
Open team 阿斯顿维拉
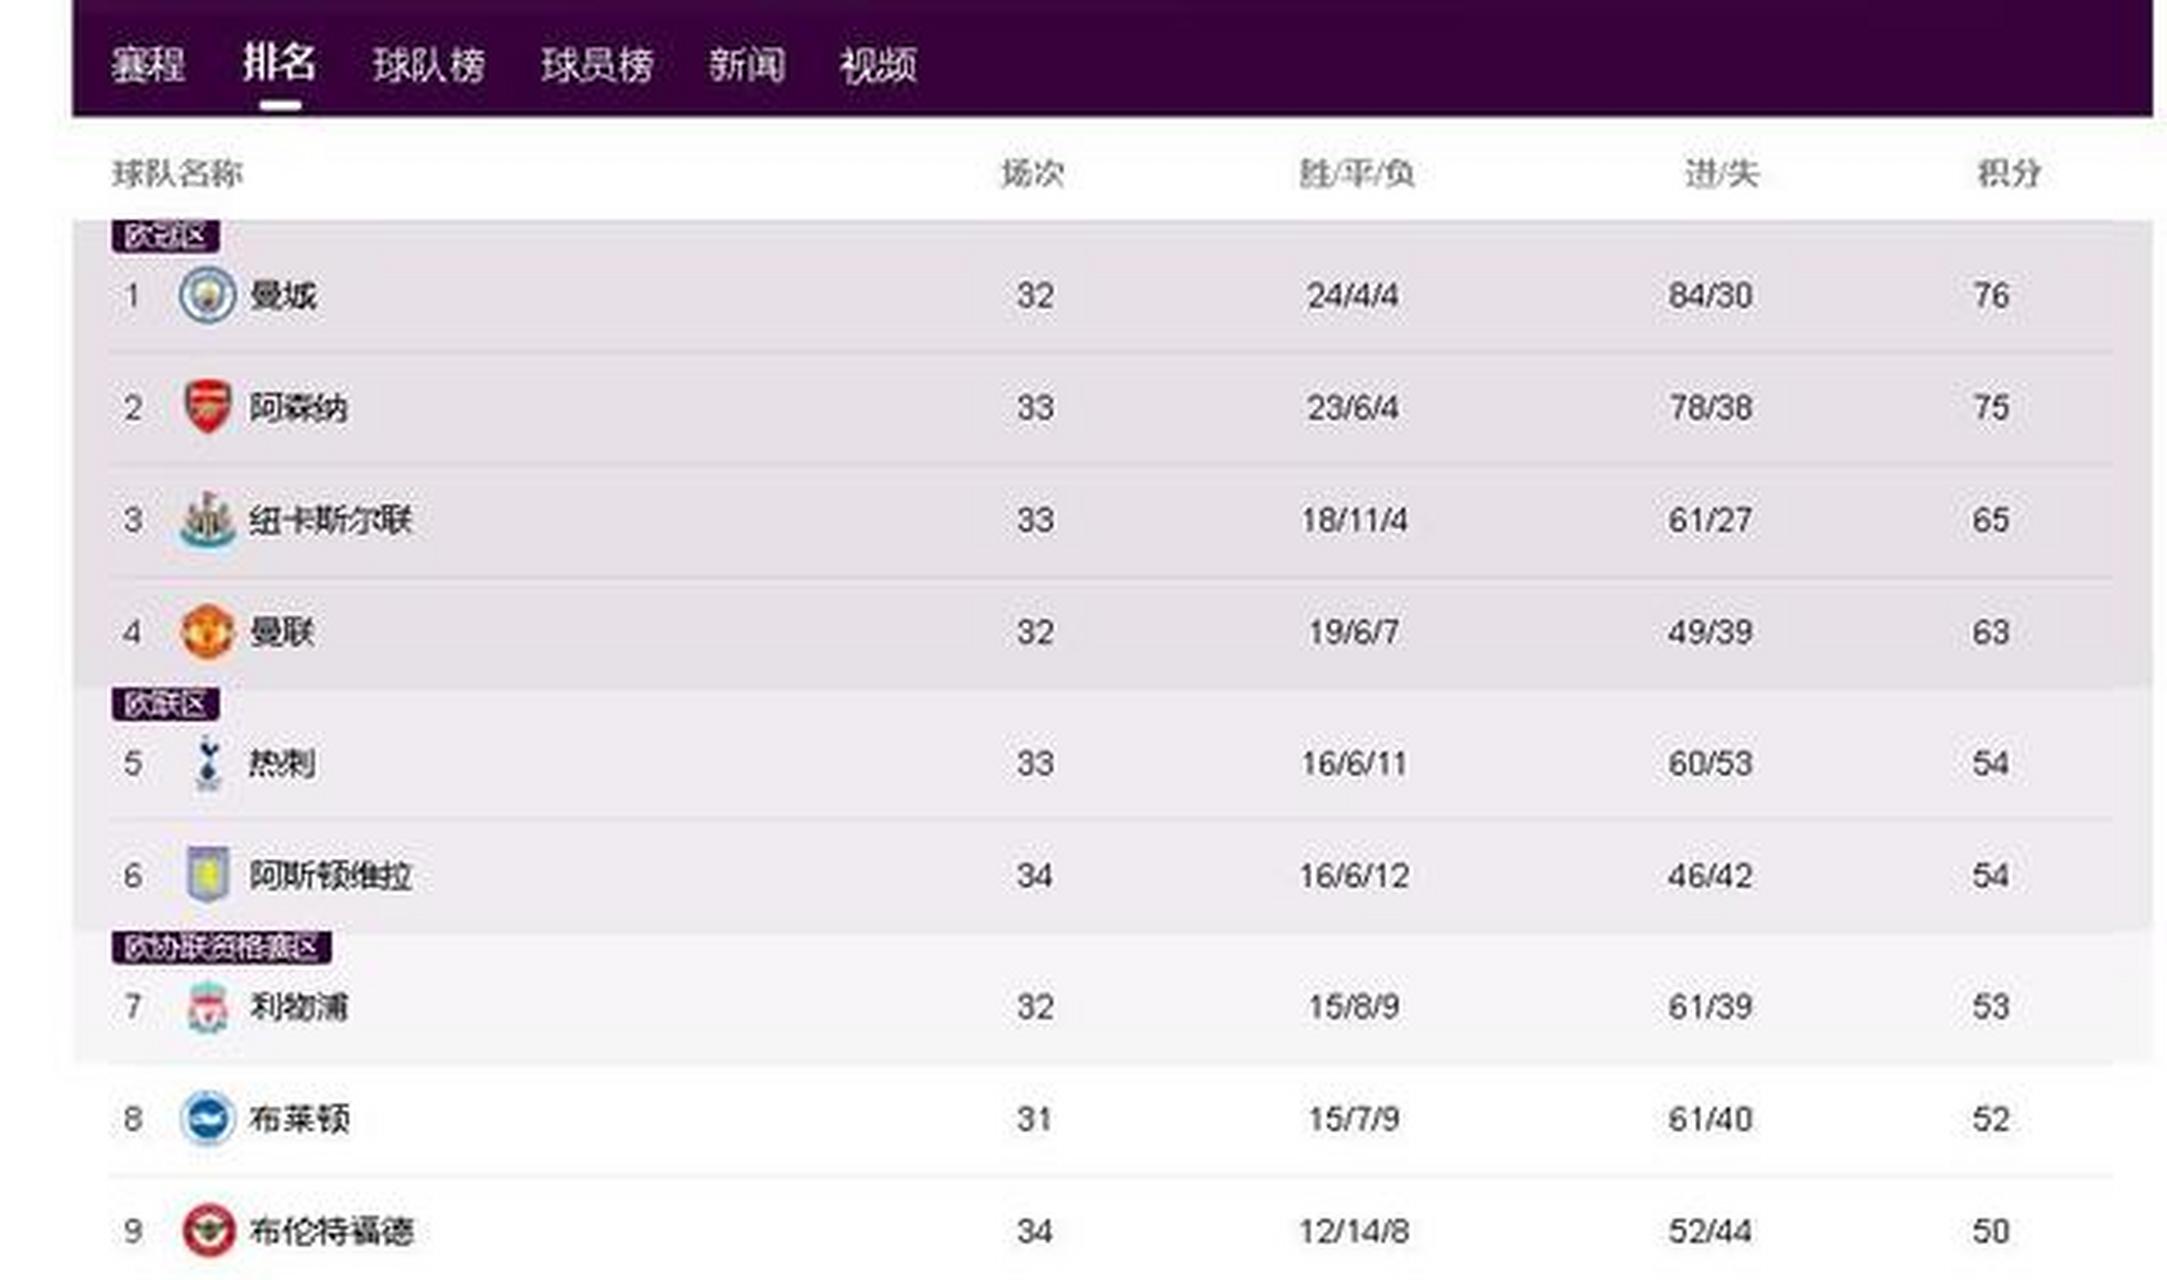[x=331, y=876]
